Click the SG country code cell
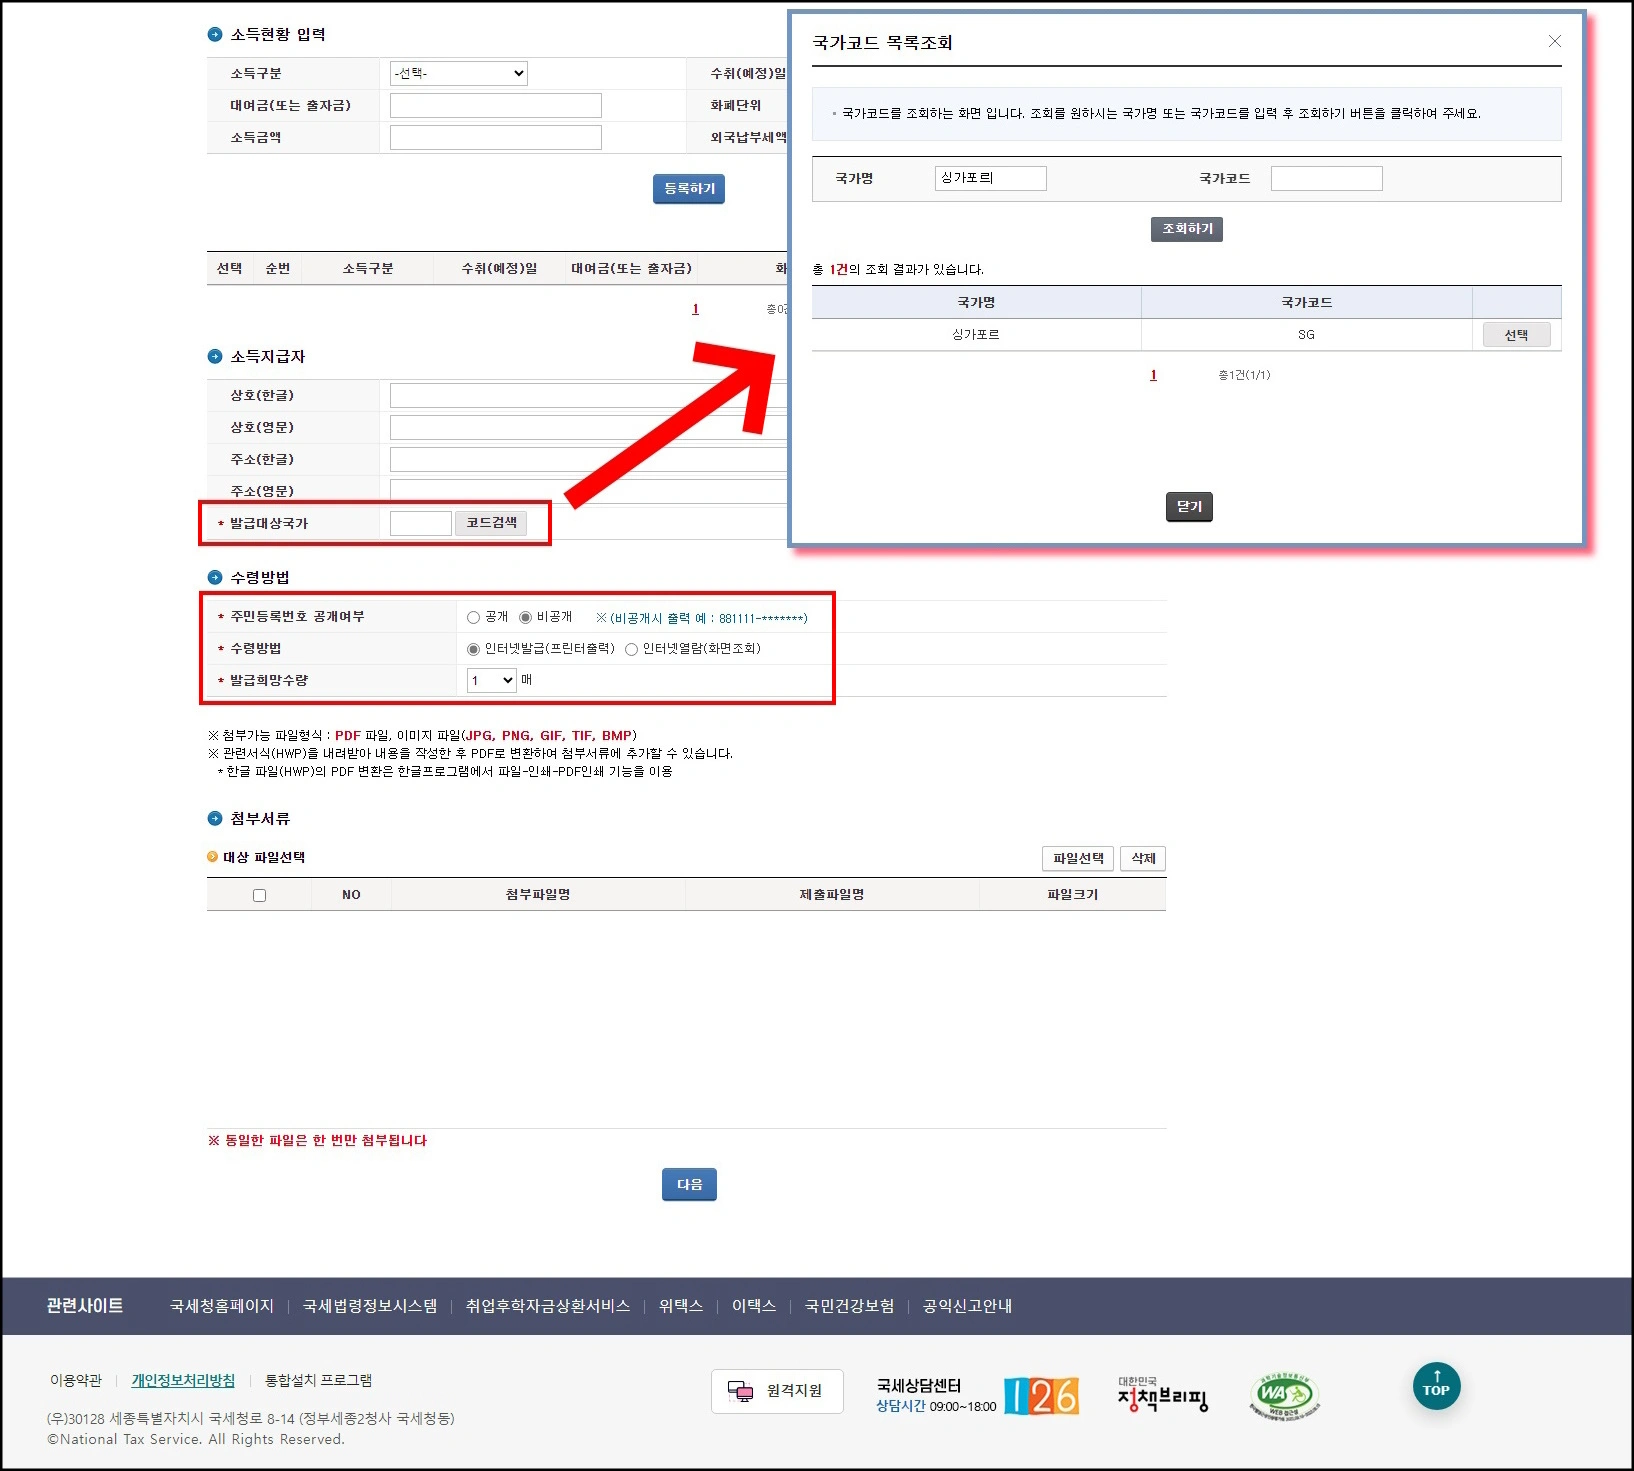The width and height of the screenshot is (1634, 1471). 1306,335
